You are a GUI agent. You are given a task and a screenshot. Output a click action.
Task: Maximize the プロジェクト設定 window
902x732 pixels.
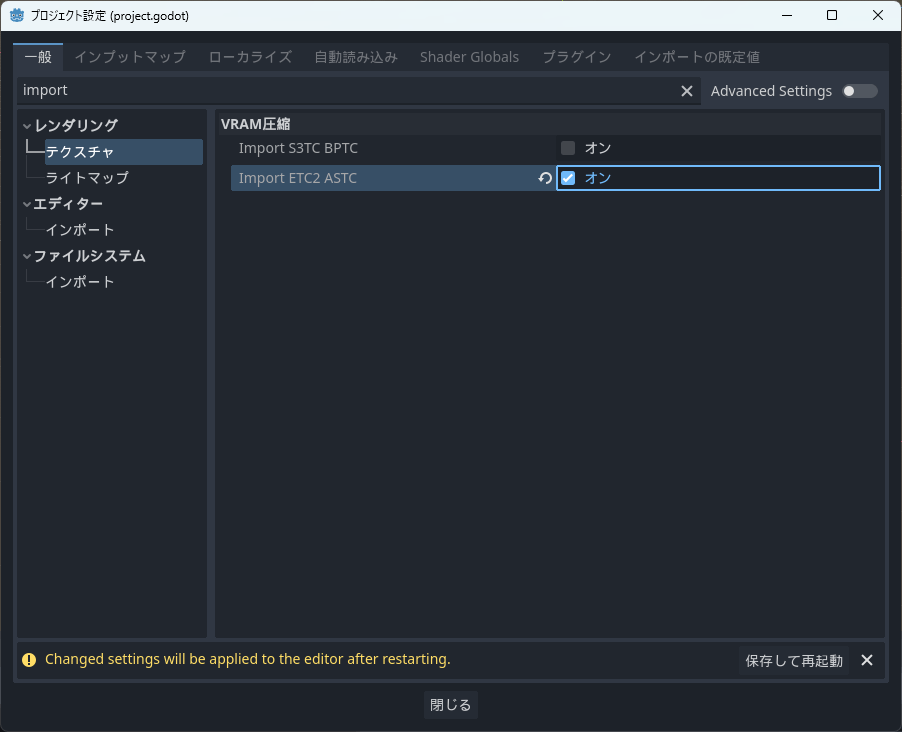(832, 16)
